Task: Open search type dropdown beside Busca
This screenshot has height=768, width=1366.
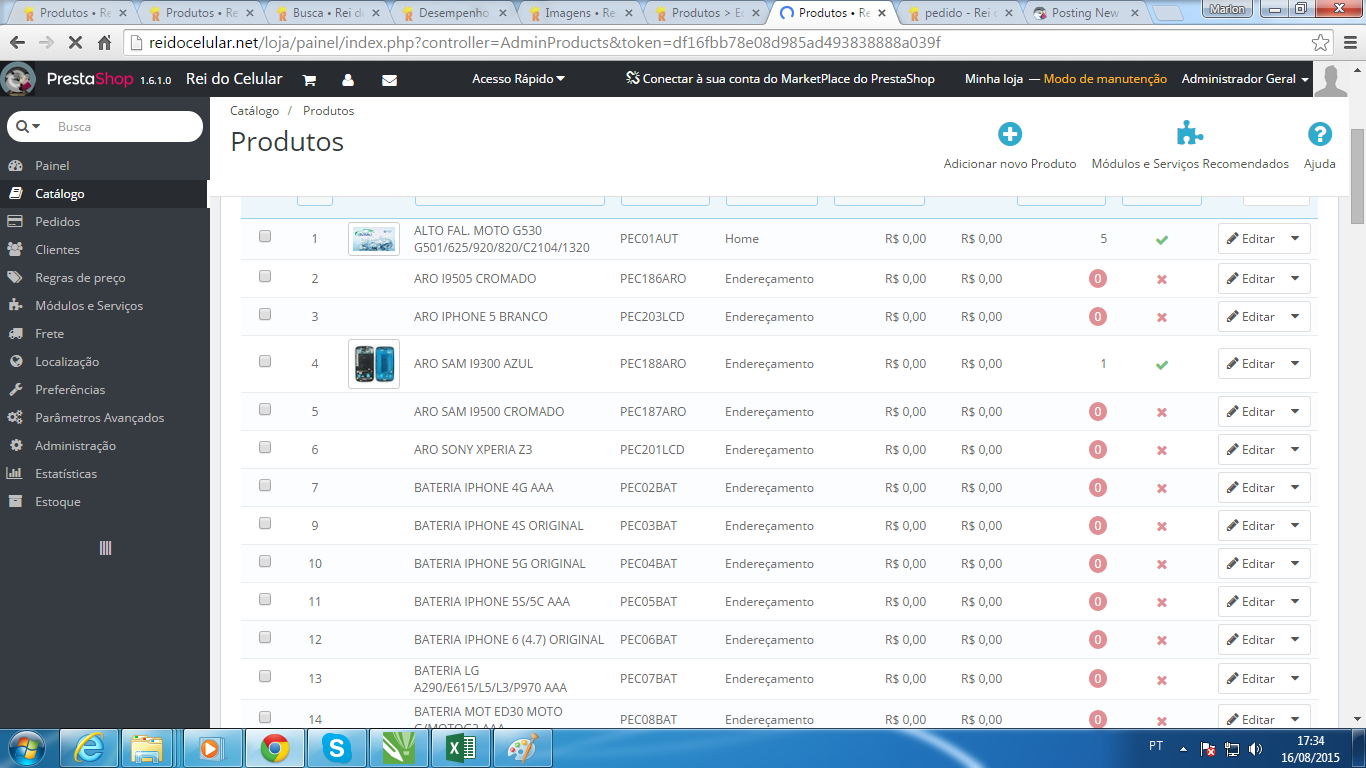Action: [29, 127]
